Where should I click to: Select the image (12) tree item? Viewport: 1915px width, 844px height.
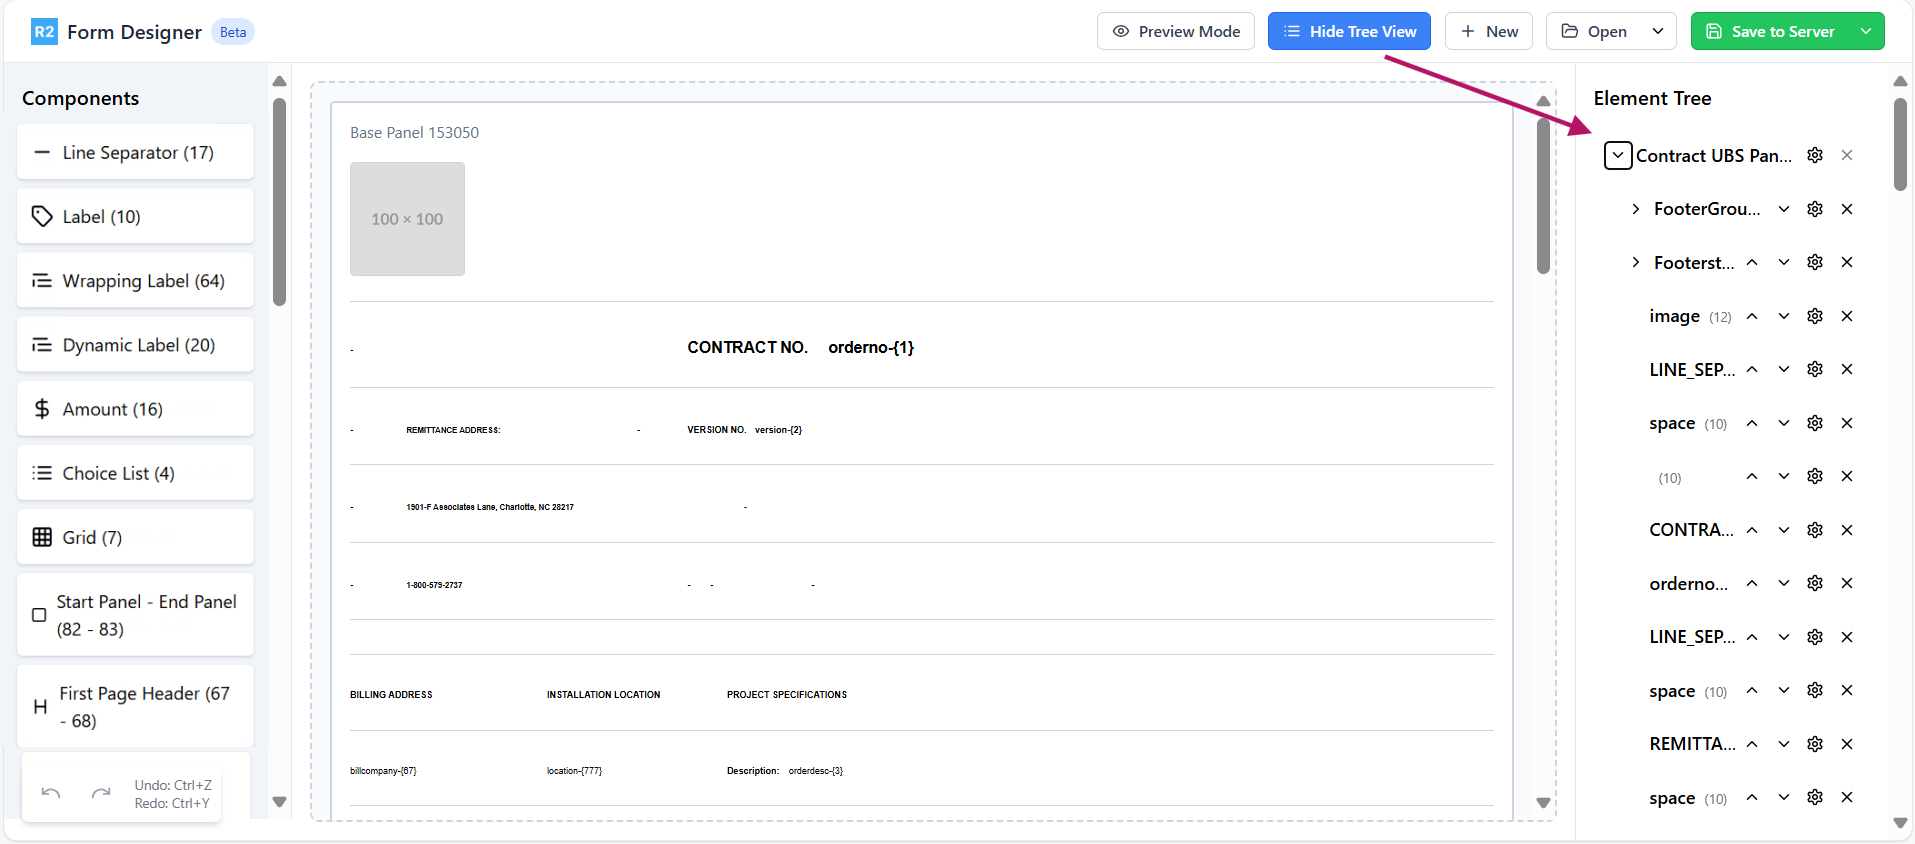[x=1690, y=316]
